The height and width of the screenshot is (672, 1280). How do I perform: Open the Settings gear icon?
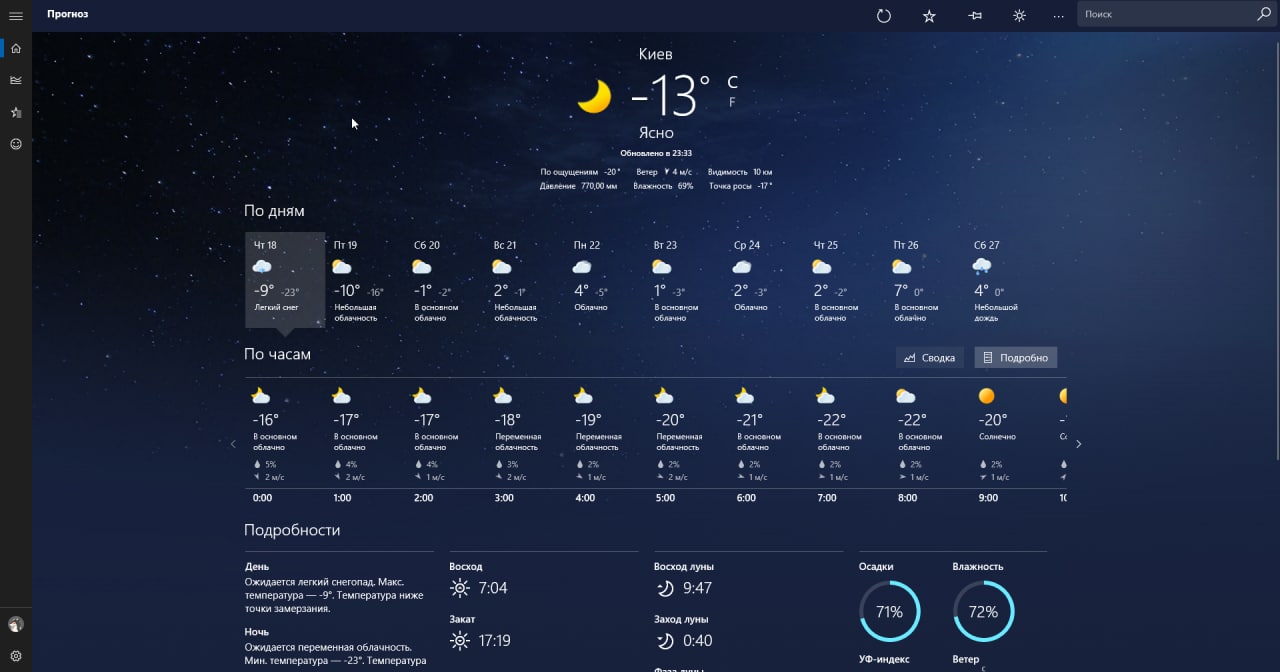[x=16, y=656]
